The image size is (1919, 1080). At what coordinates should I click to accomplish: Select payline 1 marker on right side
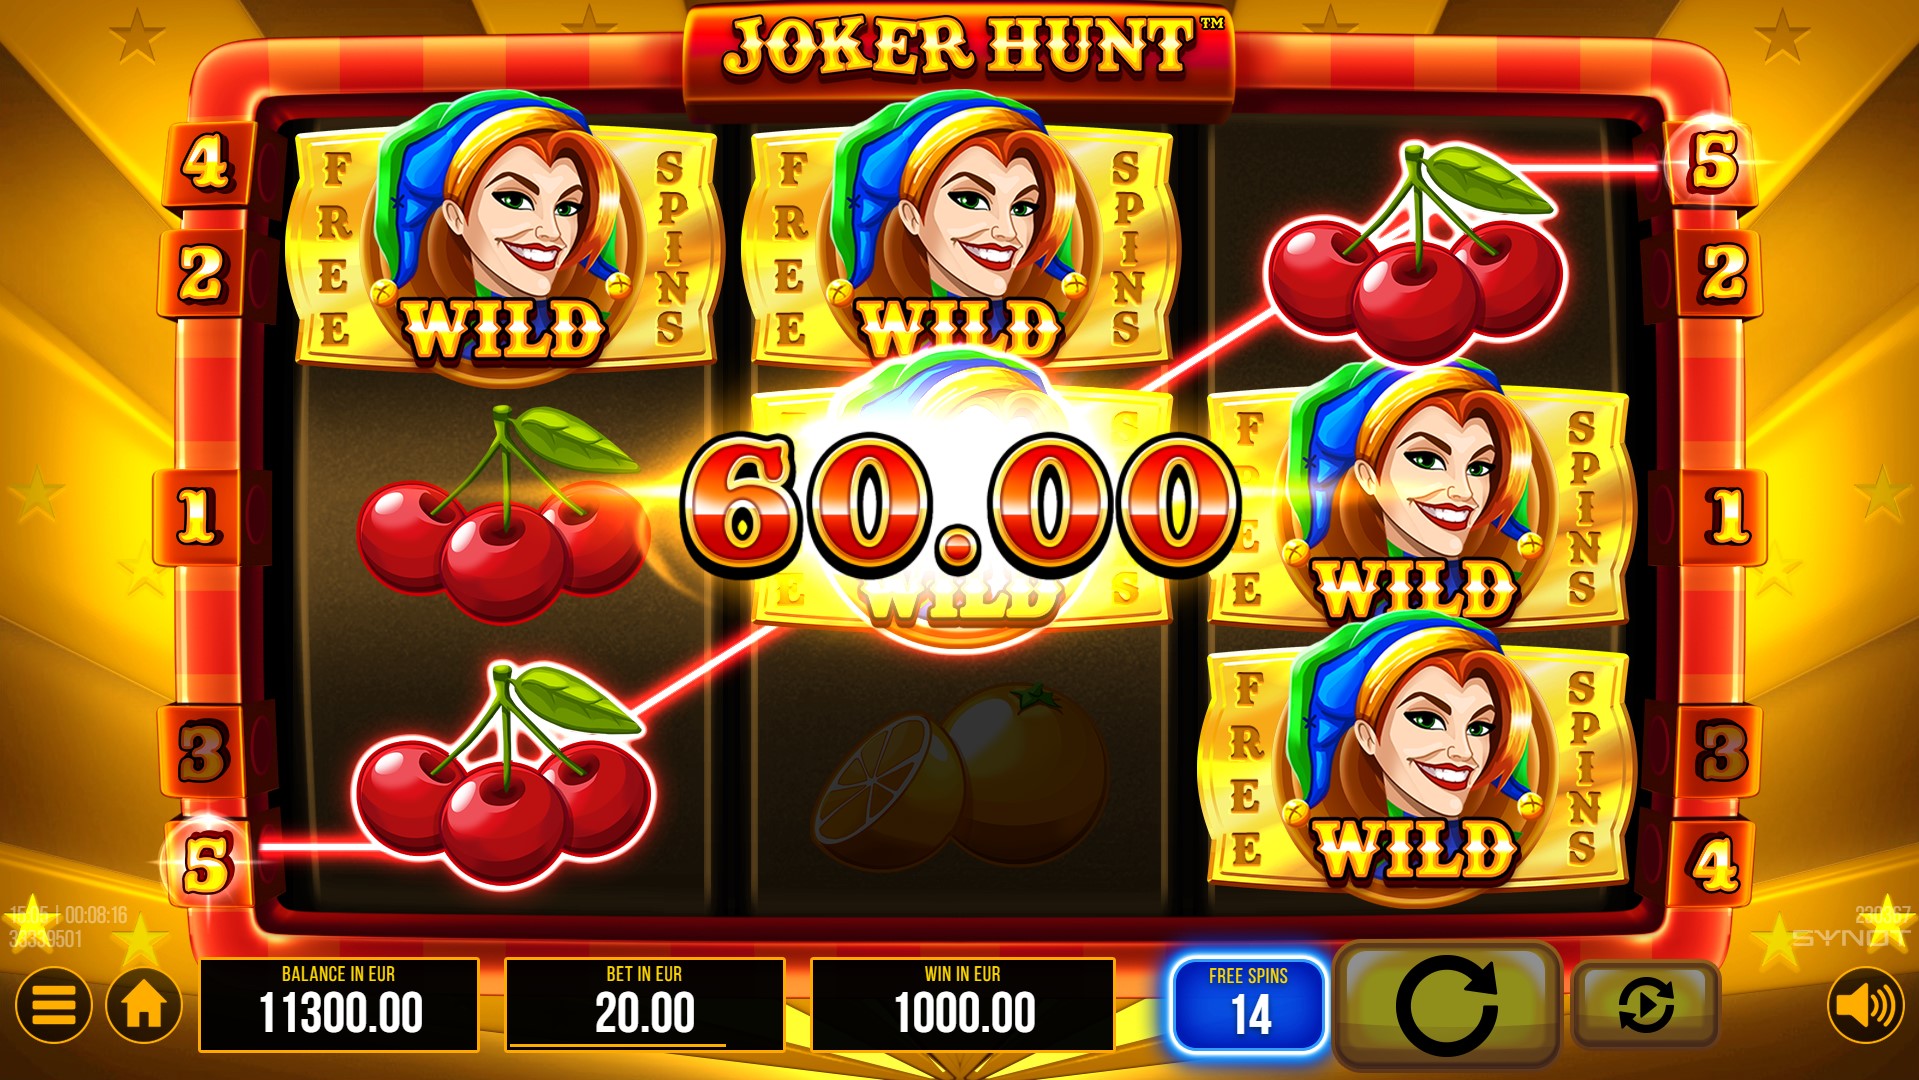click(1727, 516)
